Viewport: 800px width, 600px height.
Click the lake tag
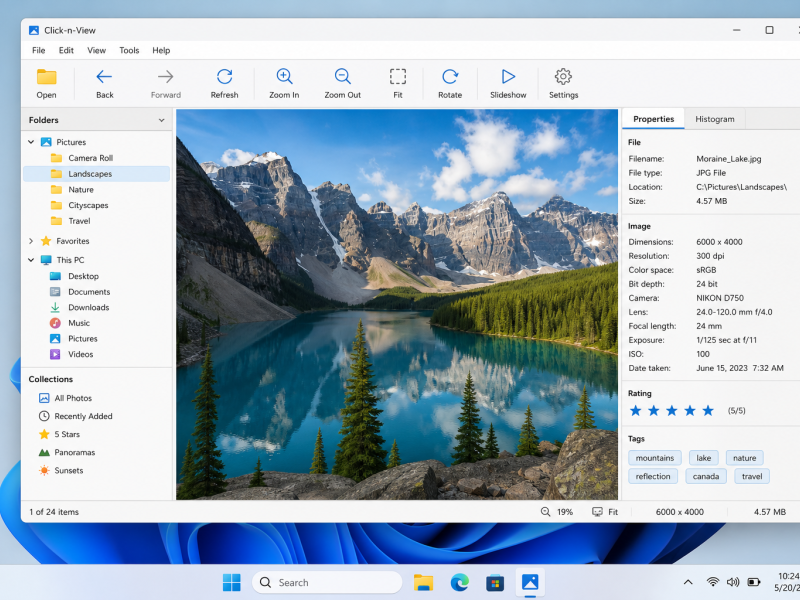click(x=704, y=458)
